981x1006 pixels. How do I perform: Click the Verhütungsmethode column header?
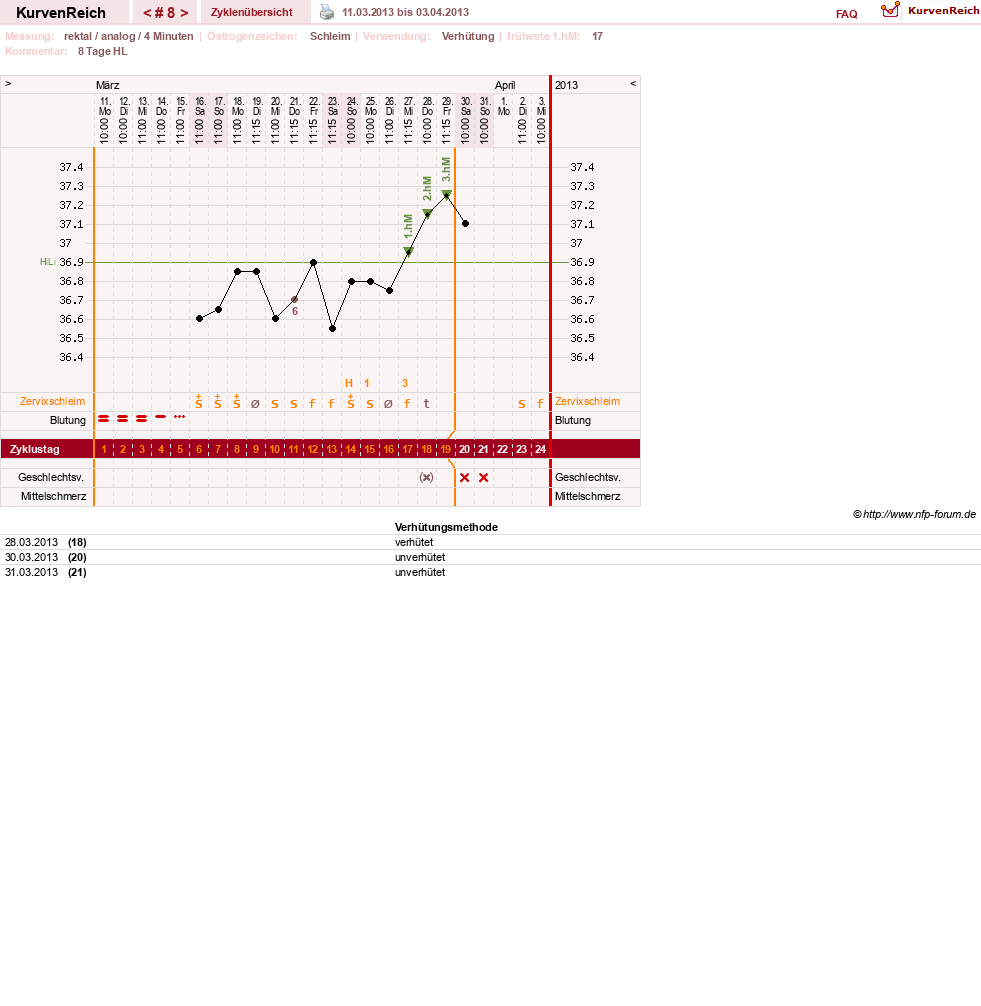pos(446,527)
